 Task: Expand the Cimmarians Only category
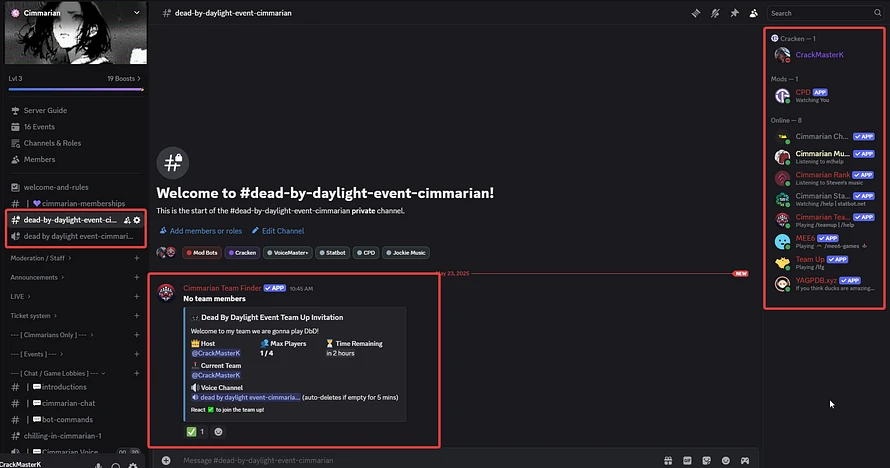click(x=52, y=335)
